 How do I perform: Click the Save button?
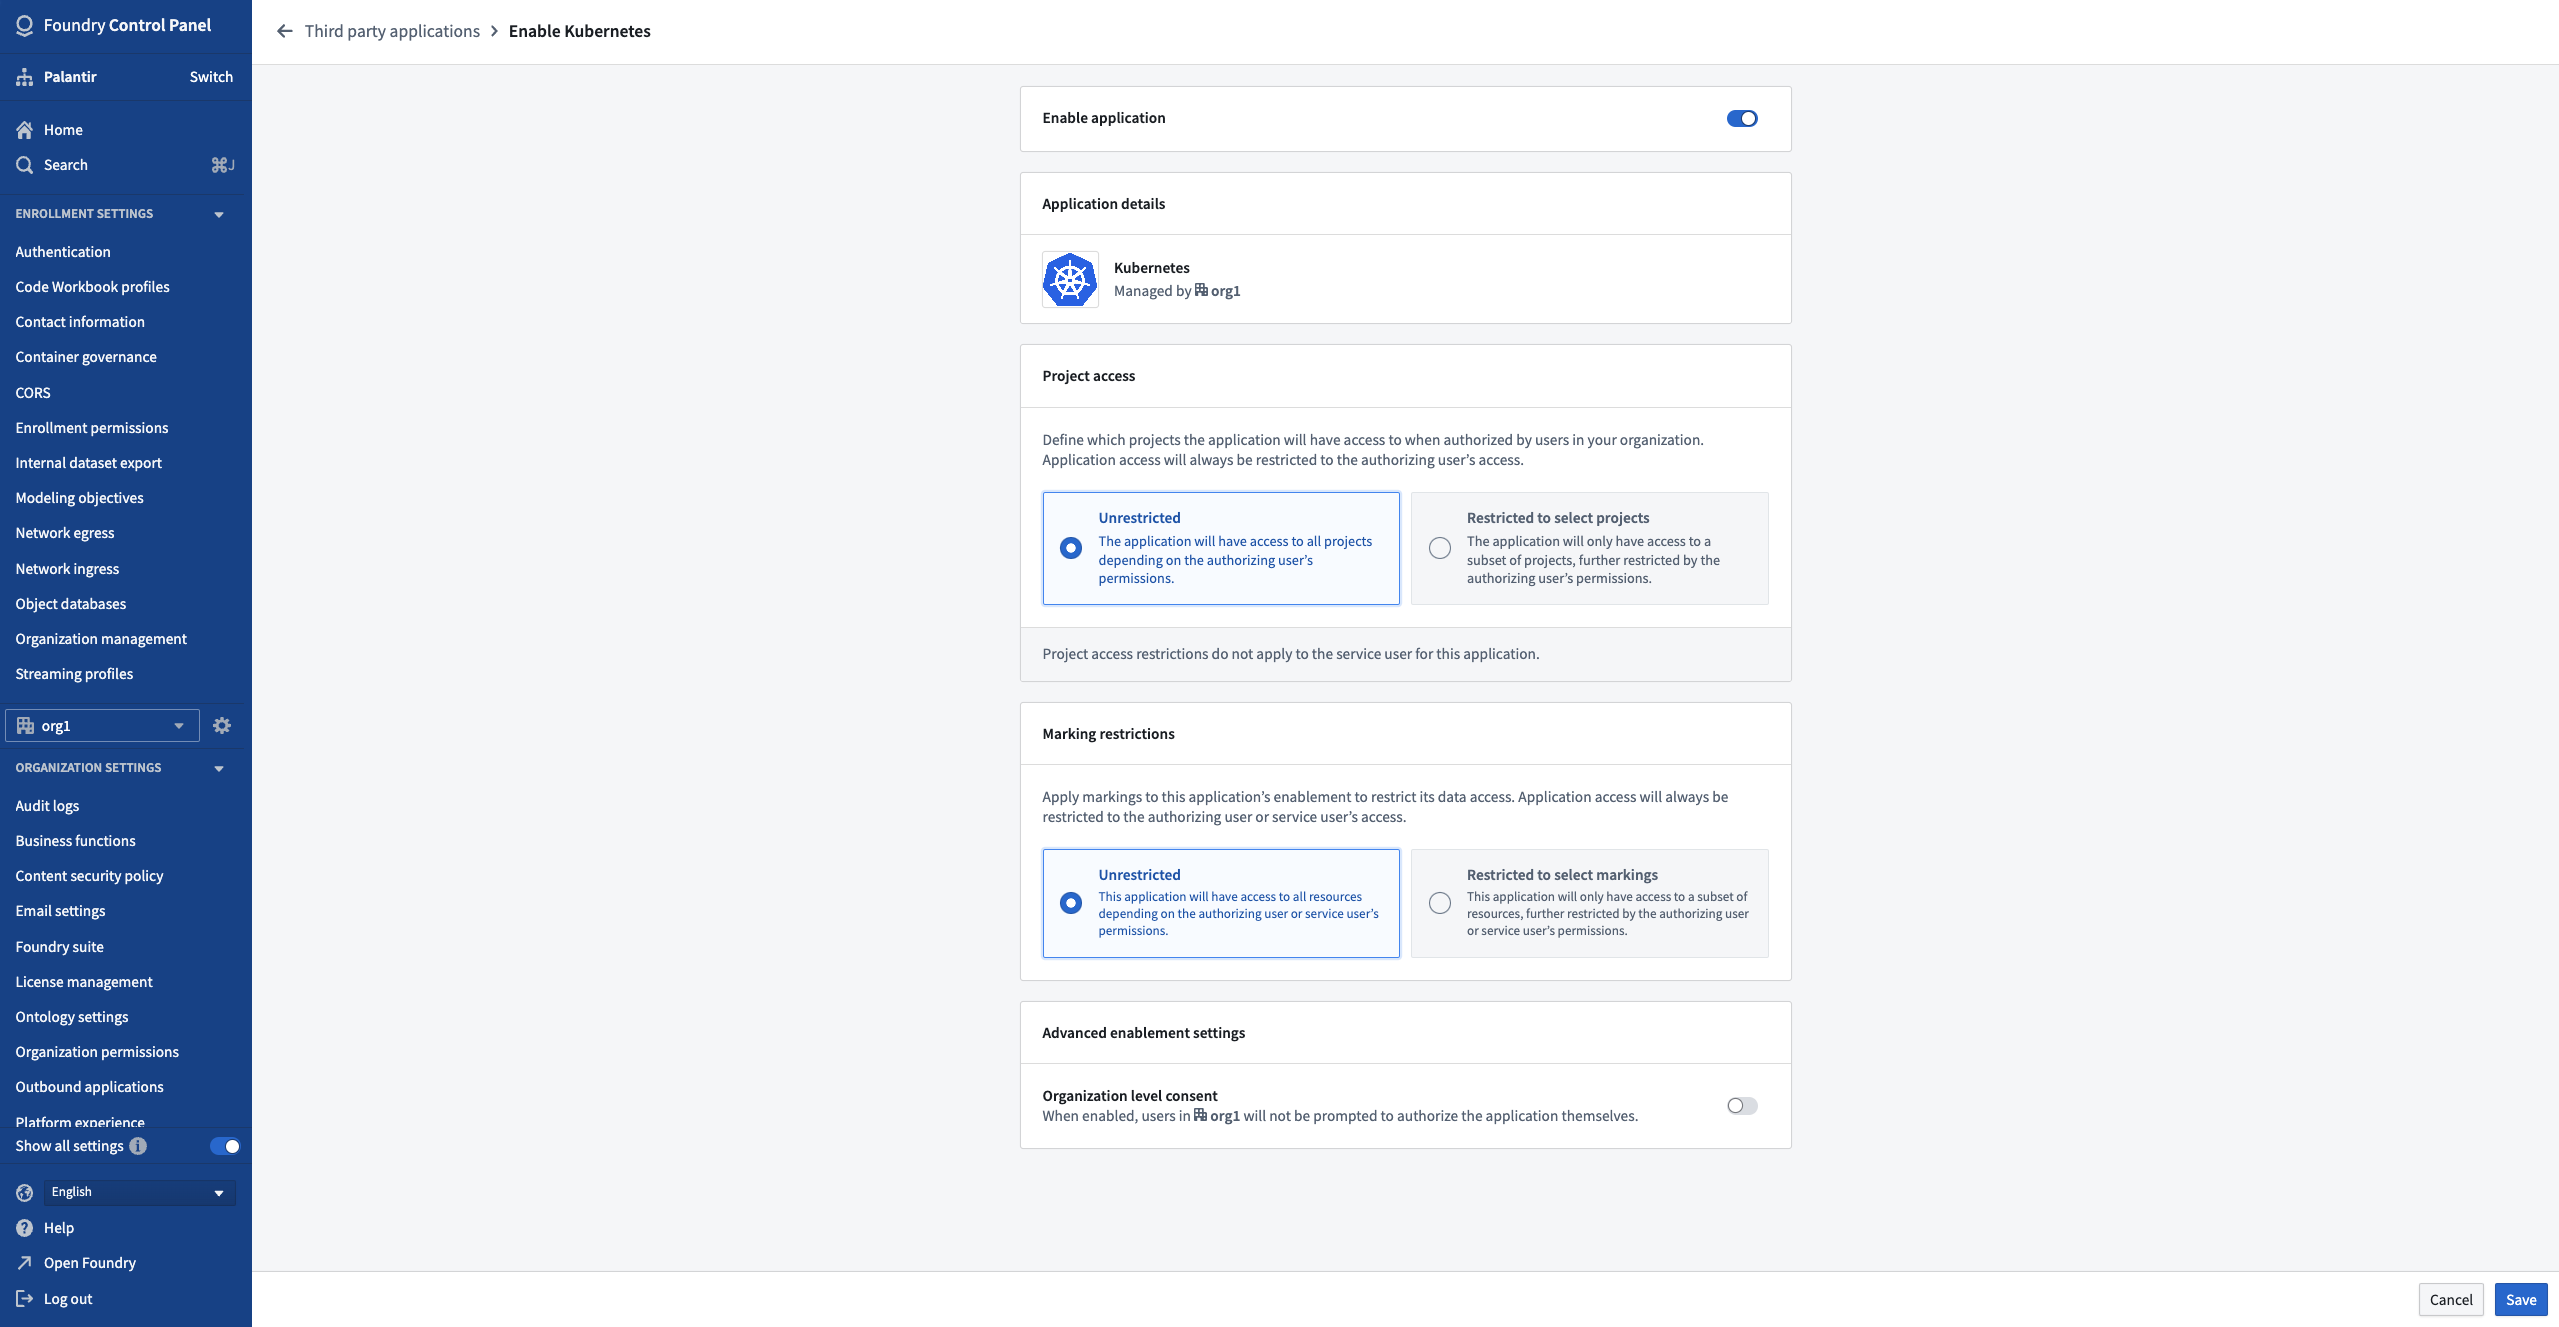pyautogui.click(x=2521, y=1300)
